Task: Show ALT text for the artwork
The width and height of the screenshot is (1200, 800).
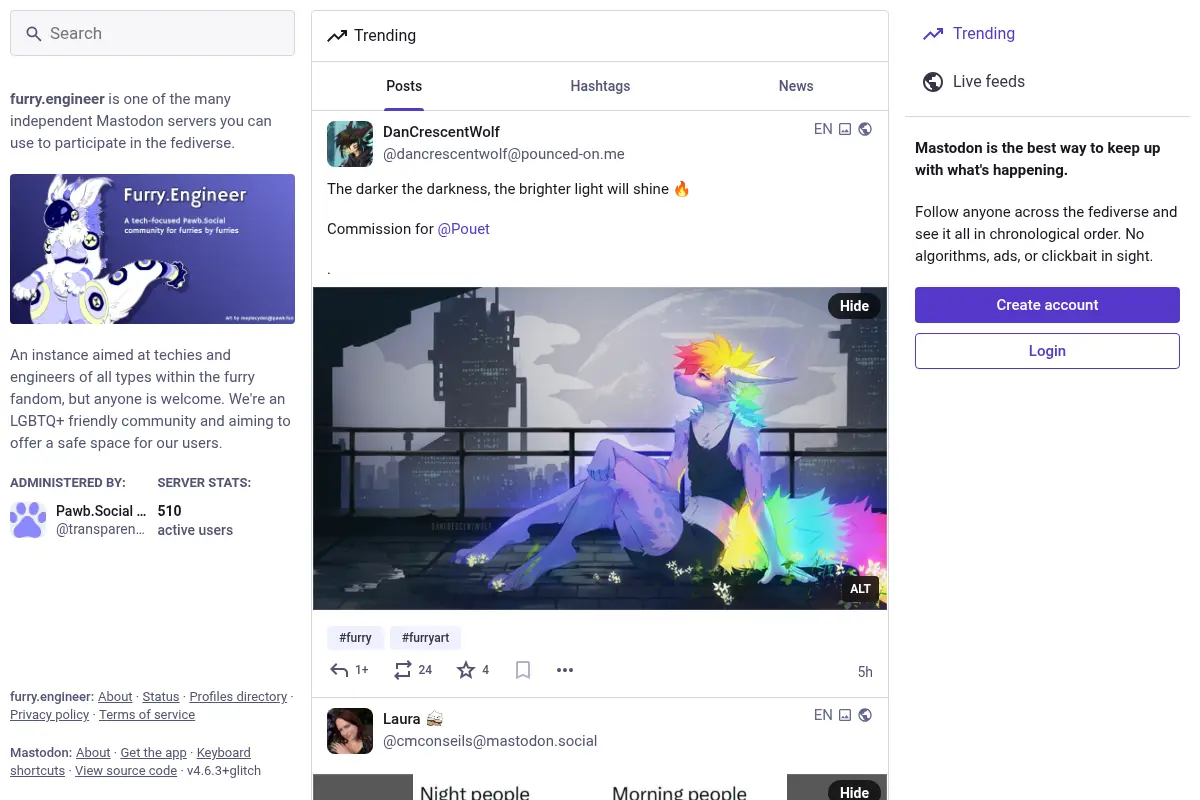Action: tap(860, 589)
